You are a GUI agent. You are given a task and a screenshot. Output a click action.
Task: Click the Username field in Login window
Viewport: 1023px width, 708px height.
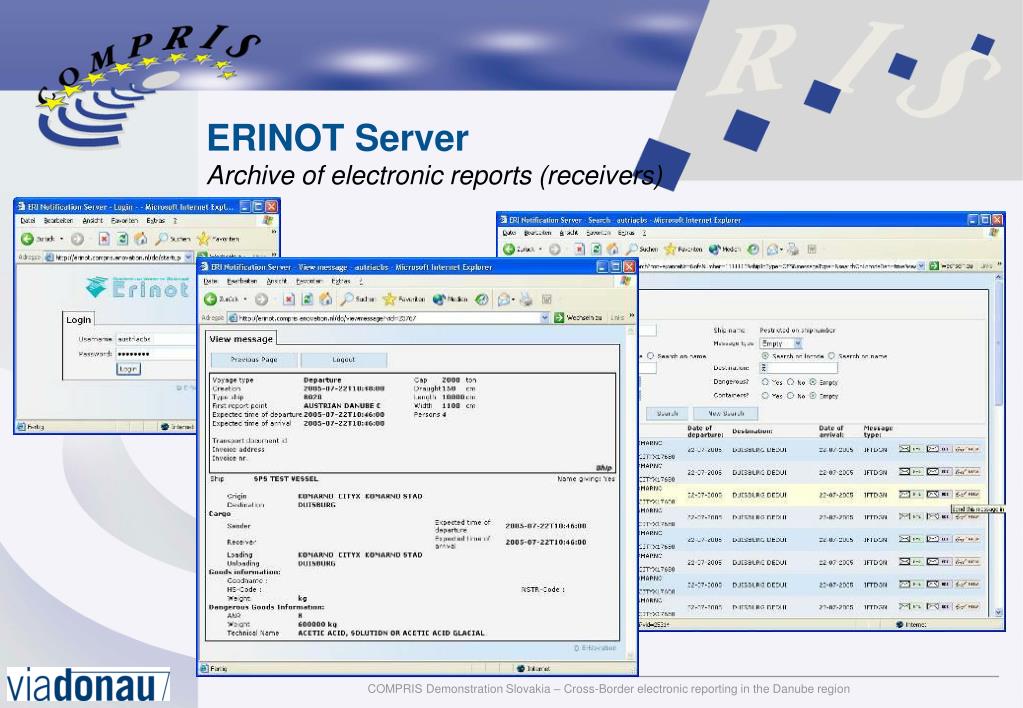pos(156,339)
